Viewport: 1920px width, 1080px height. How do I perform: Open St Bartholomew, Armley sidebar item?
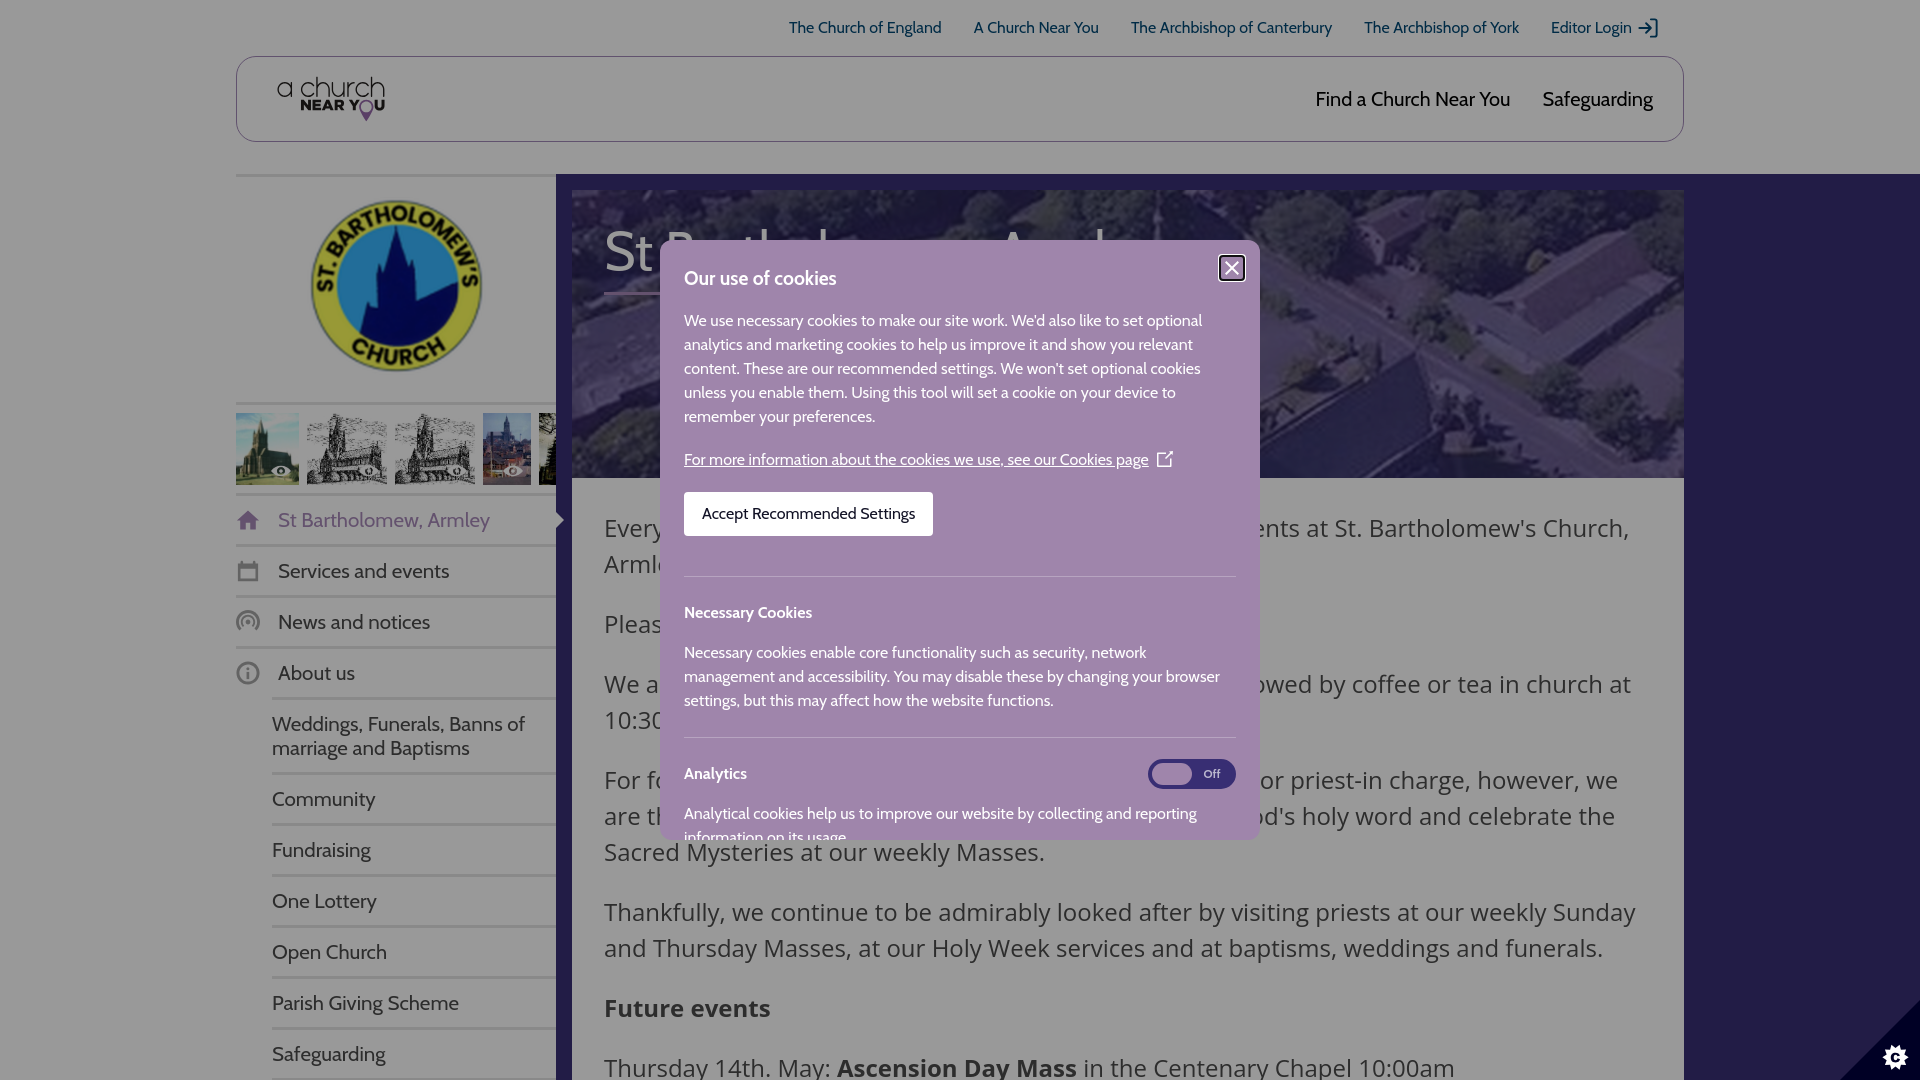click(x=396, y=520)
